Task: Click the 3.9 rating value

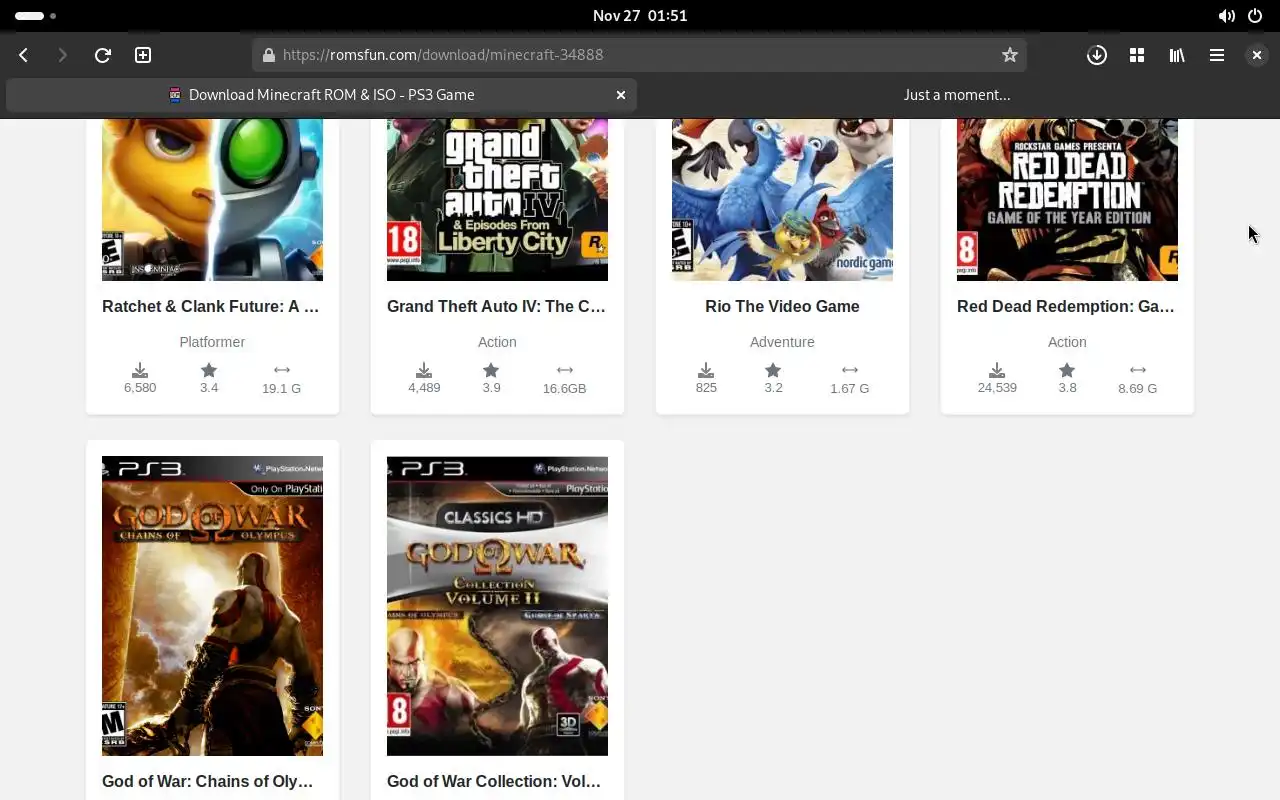Action: [x=491, y=388]
